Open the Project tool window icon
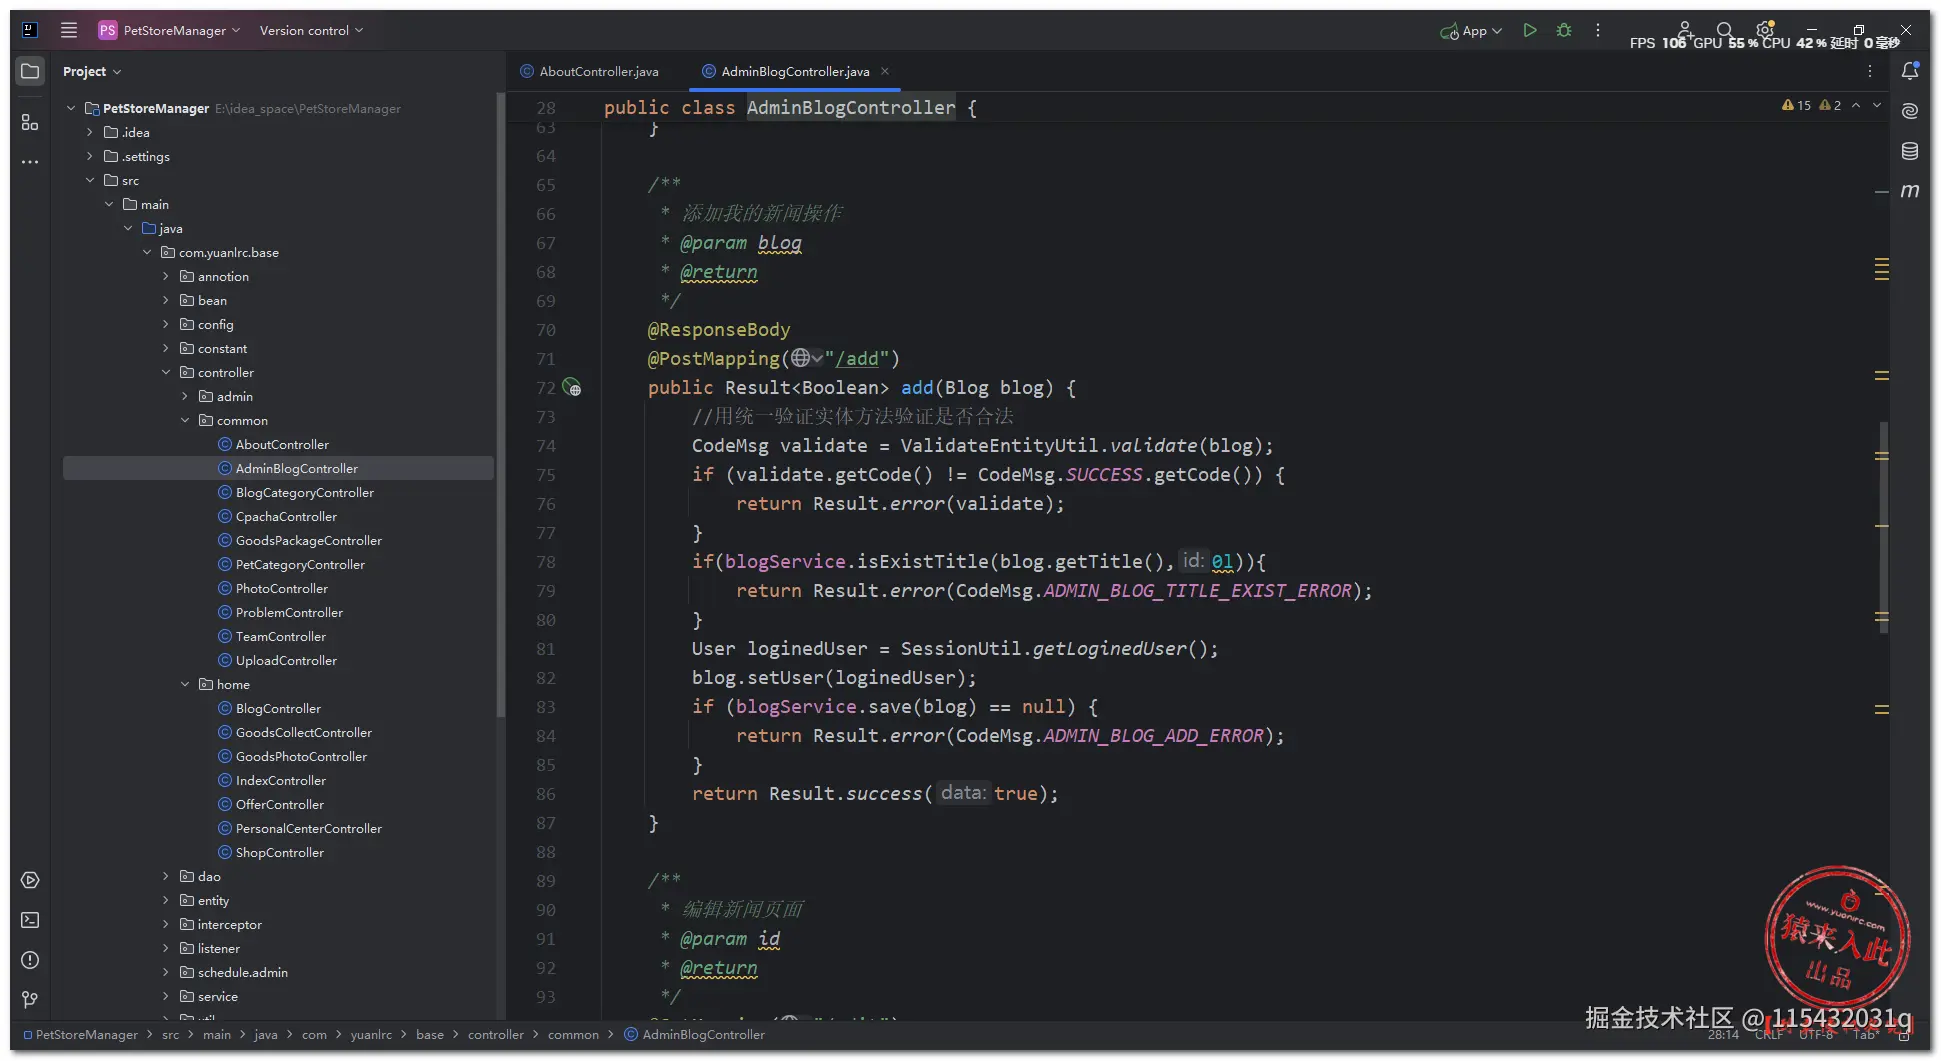The image size is (1941, 1061). point(30,71)
